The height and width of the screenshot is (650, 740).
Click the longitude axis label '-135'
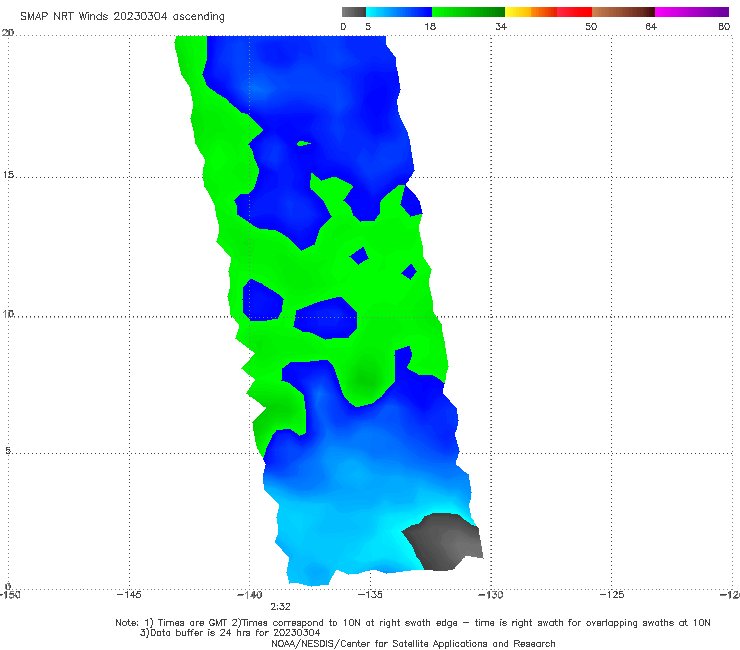(x=370, y=595)
